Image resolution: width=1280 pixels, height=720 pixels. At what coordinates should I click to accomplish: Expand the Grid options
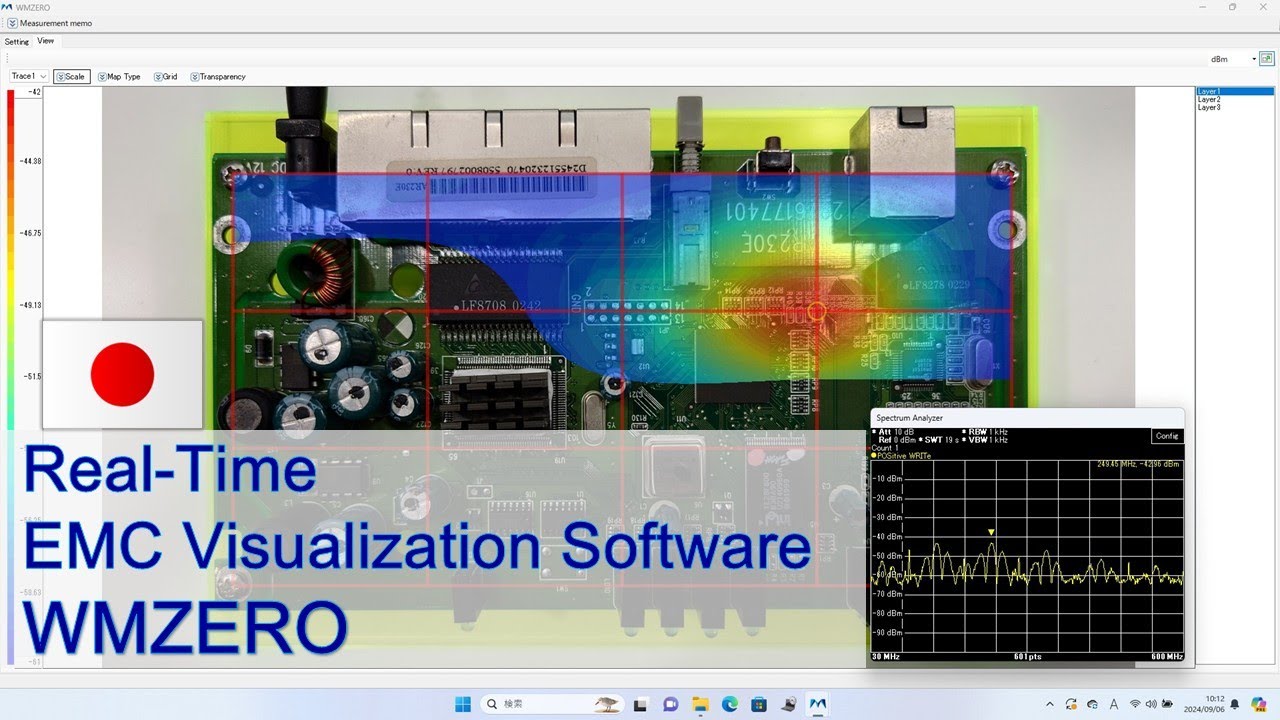point(166,76)
